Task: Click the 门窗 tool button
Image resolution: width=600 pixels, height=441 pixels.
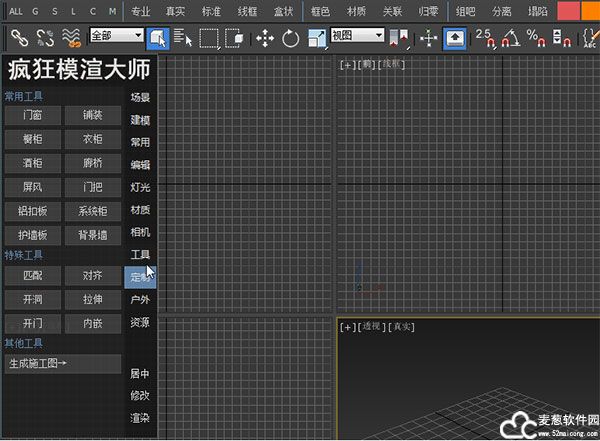Action: [32, 115]
